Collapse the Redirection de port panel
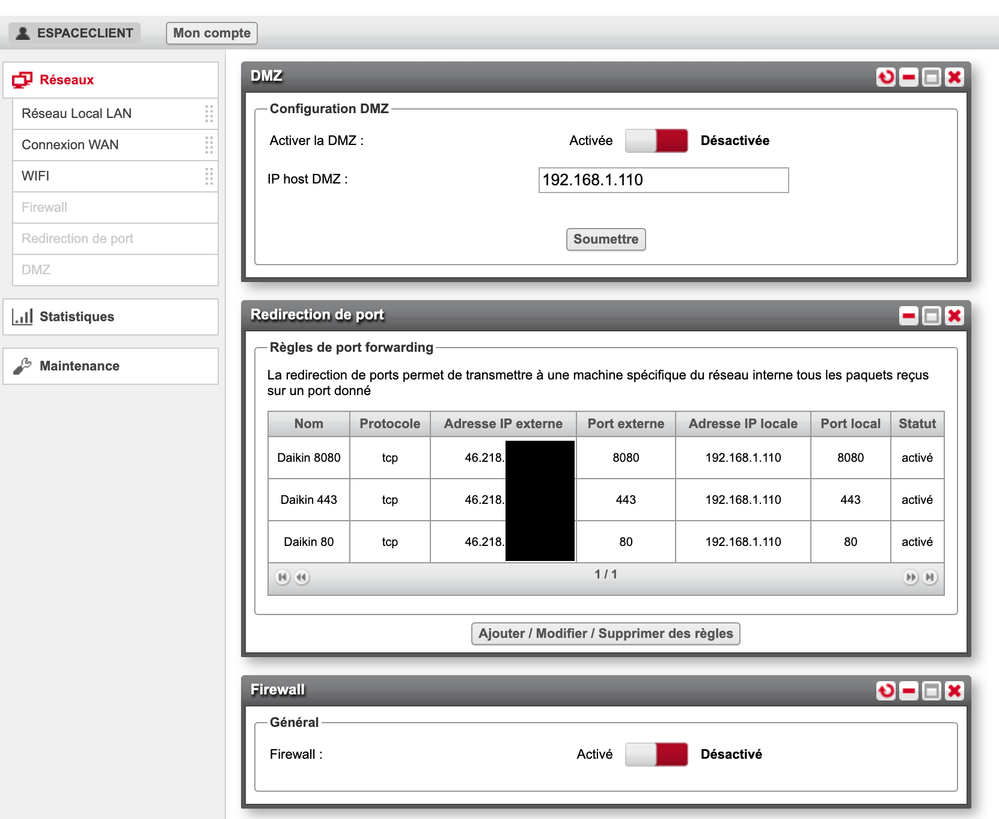Viewport: 999px width, 819px height. click(x=909, y=316)
